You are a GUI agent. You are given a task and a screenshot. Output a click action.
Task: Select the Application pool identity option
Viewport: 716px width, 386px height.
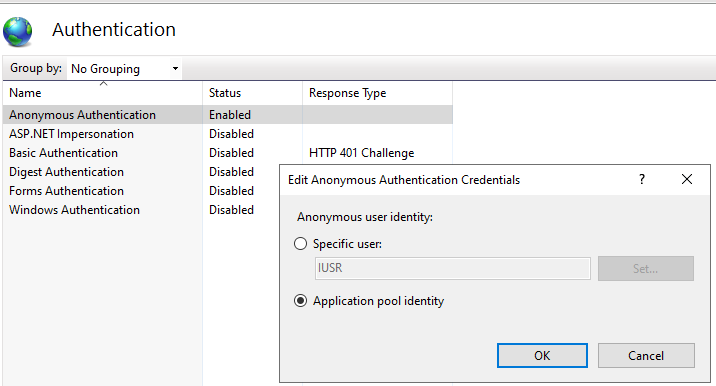300,301
